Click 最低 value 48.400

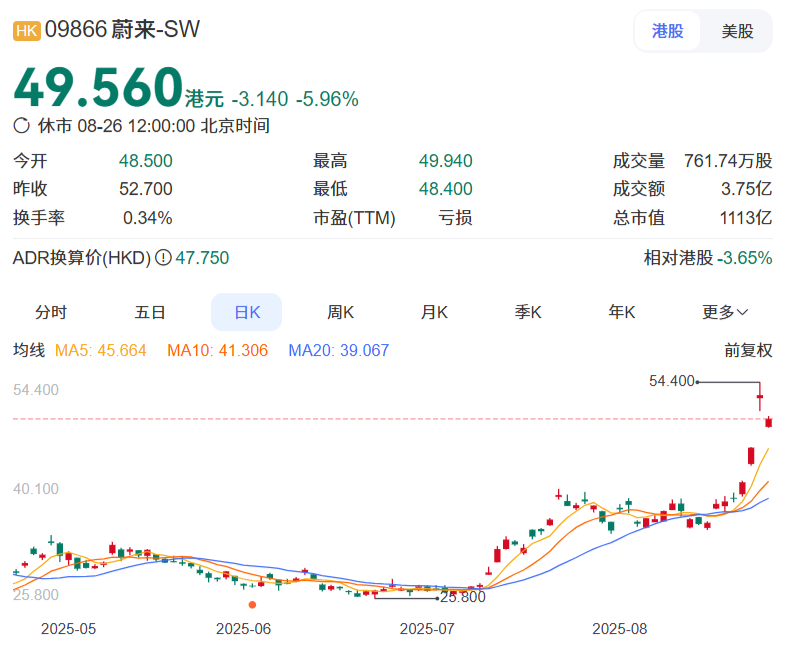point(446,189)
